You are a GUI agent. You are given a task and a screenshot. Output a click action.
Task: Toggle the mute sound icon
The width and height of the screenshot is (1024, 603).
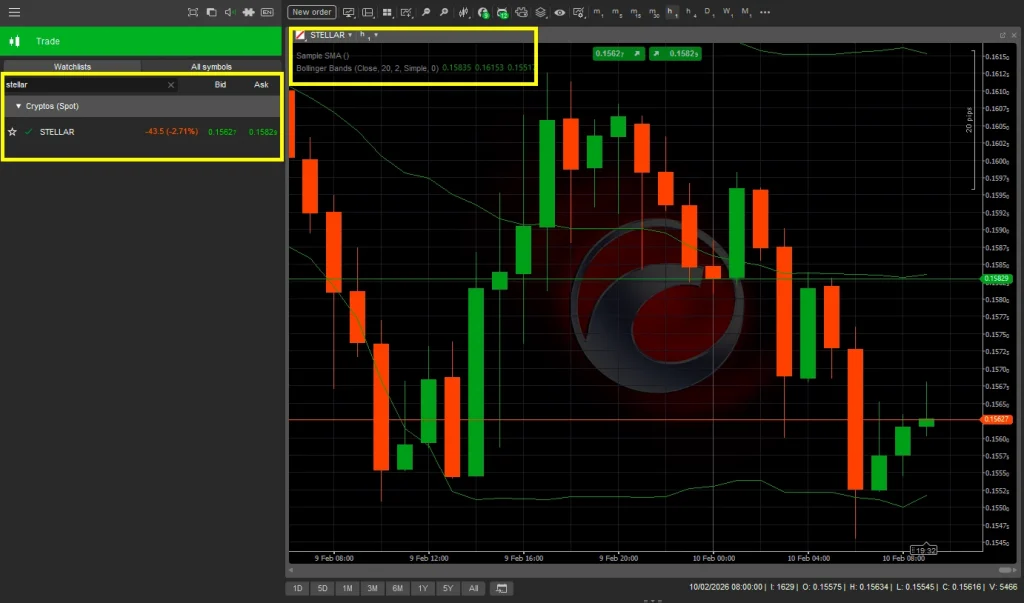point(230,12)
